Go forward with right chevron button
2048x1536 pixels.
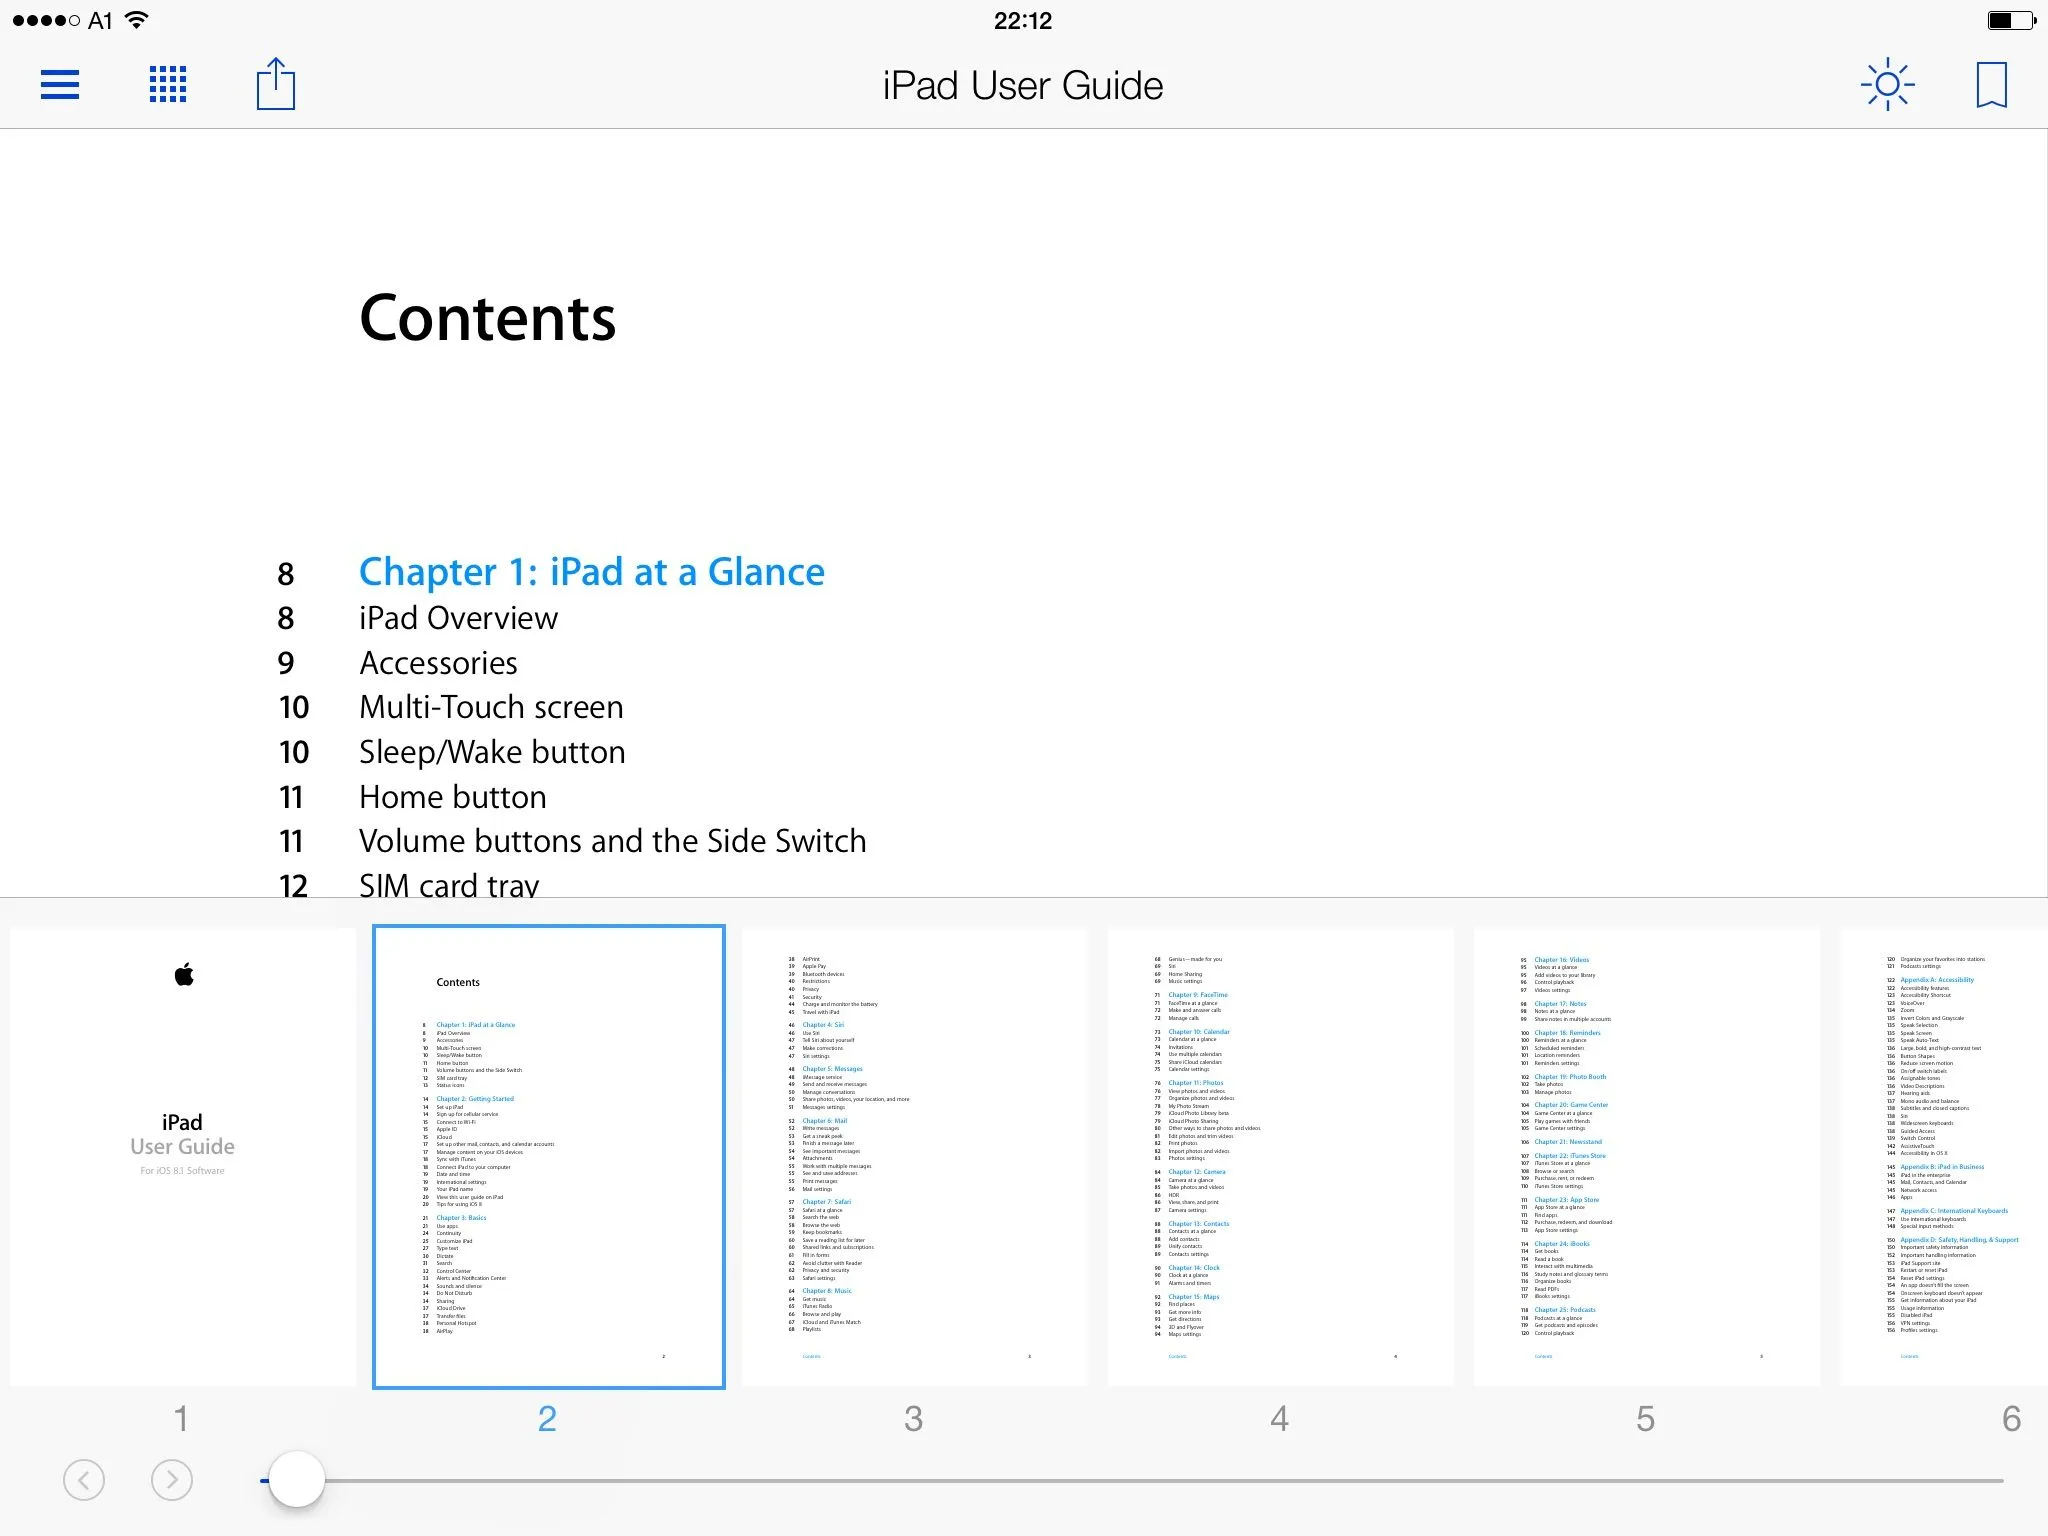(x=172, y=1479)
